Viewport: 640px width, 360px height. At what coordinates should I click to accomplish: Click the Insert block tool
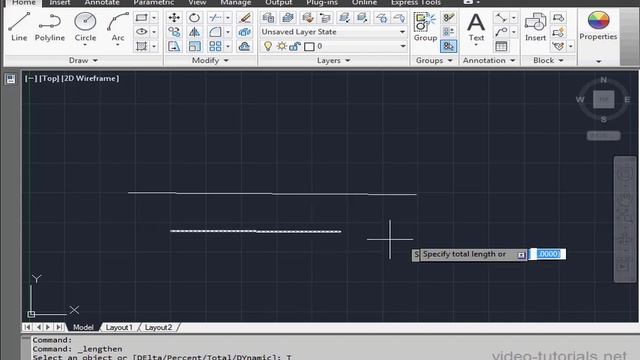(535, 27)
